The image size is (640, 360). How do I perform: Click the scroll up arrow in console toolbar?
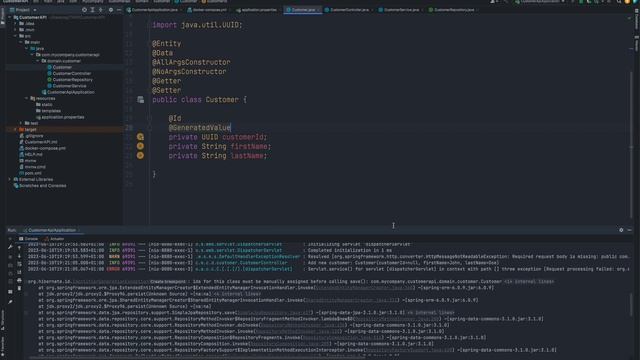click(x=19, y=248)
